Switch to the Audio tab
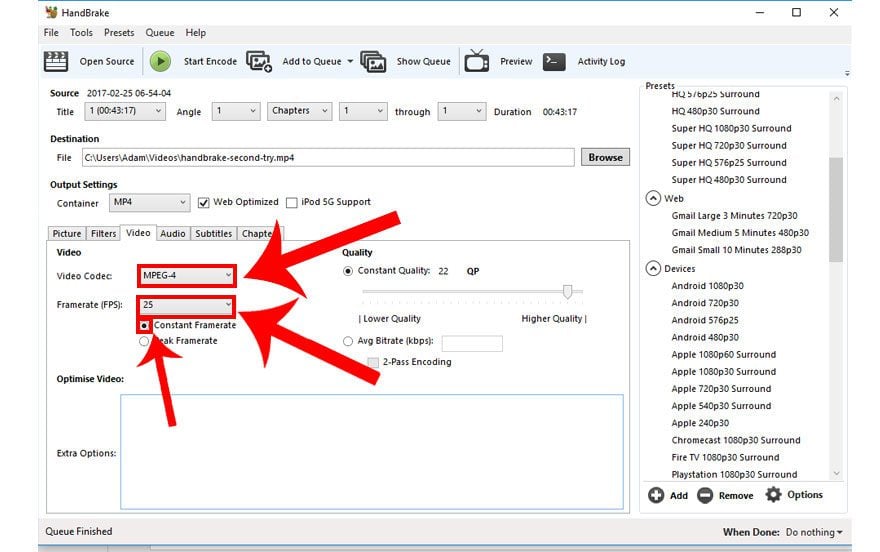Screen dimensions: 880x552 click(x=172, y=233)
